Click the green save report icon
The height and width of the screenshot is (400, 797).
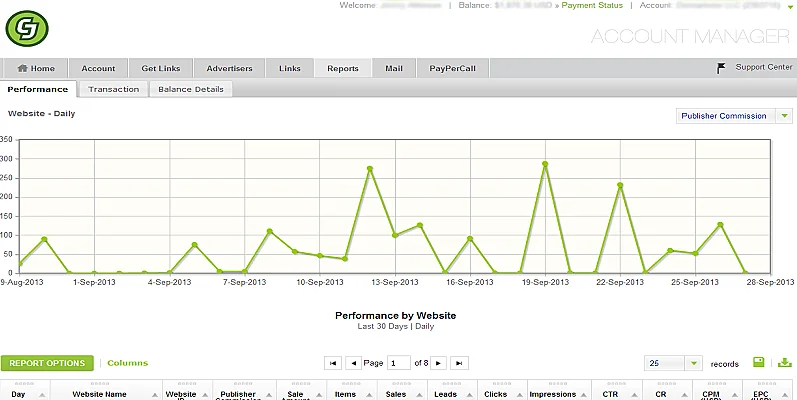coord(758,362)
